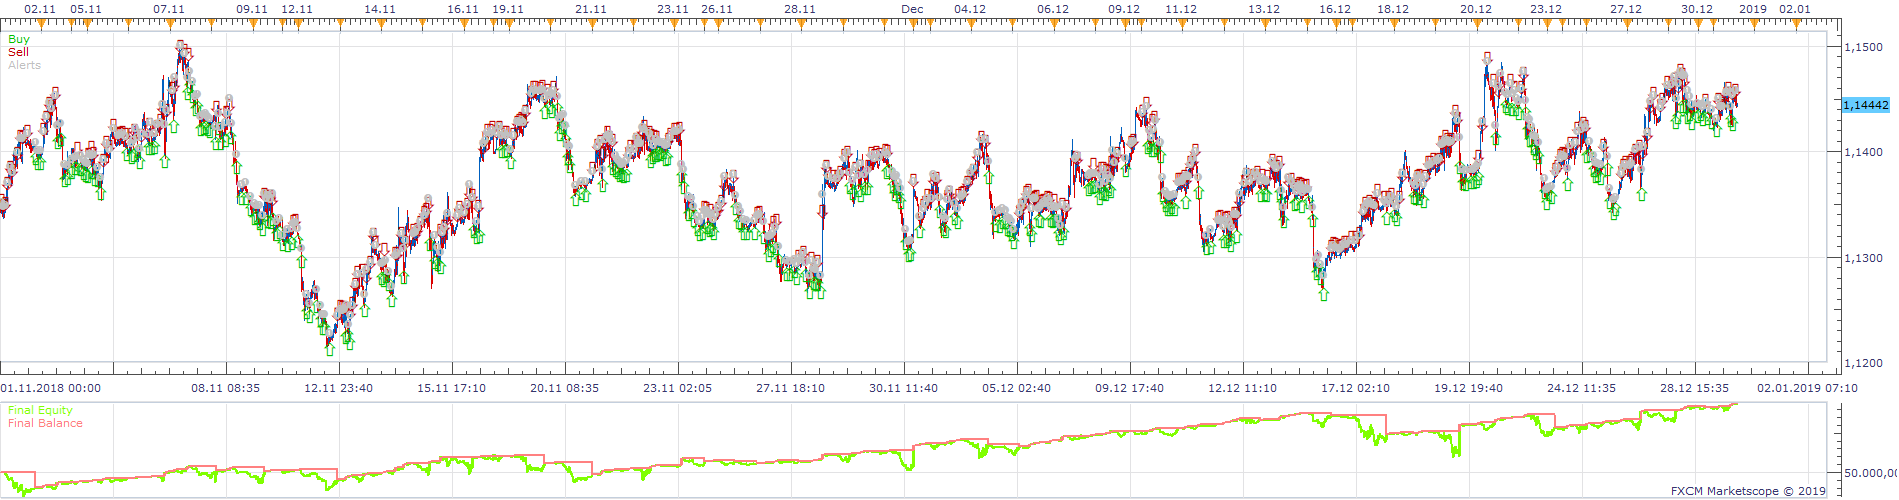Image resolution: width=1899 pixels, height=500 pixels.
Task: Click the 27.11 18:10 timestamp
Action: (791, 388)
